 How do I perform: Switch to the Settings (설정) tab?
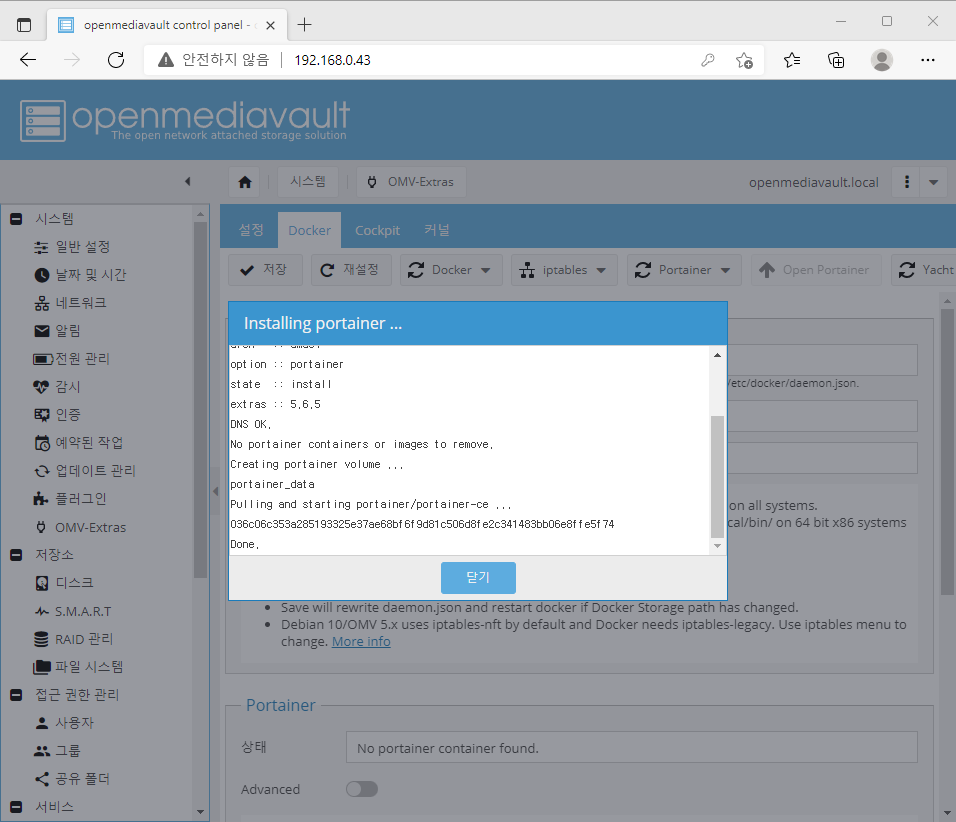tap(251, 231)
